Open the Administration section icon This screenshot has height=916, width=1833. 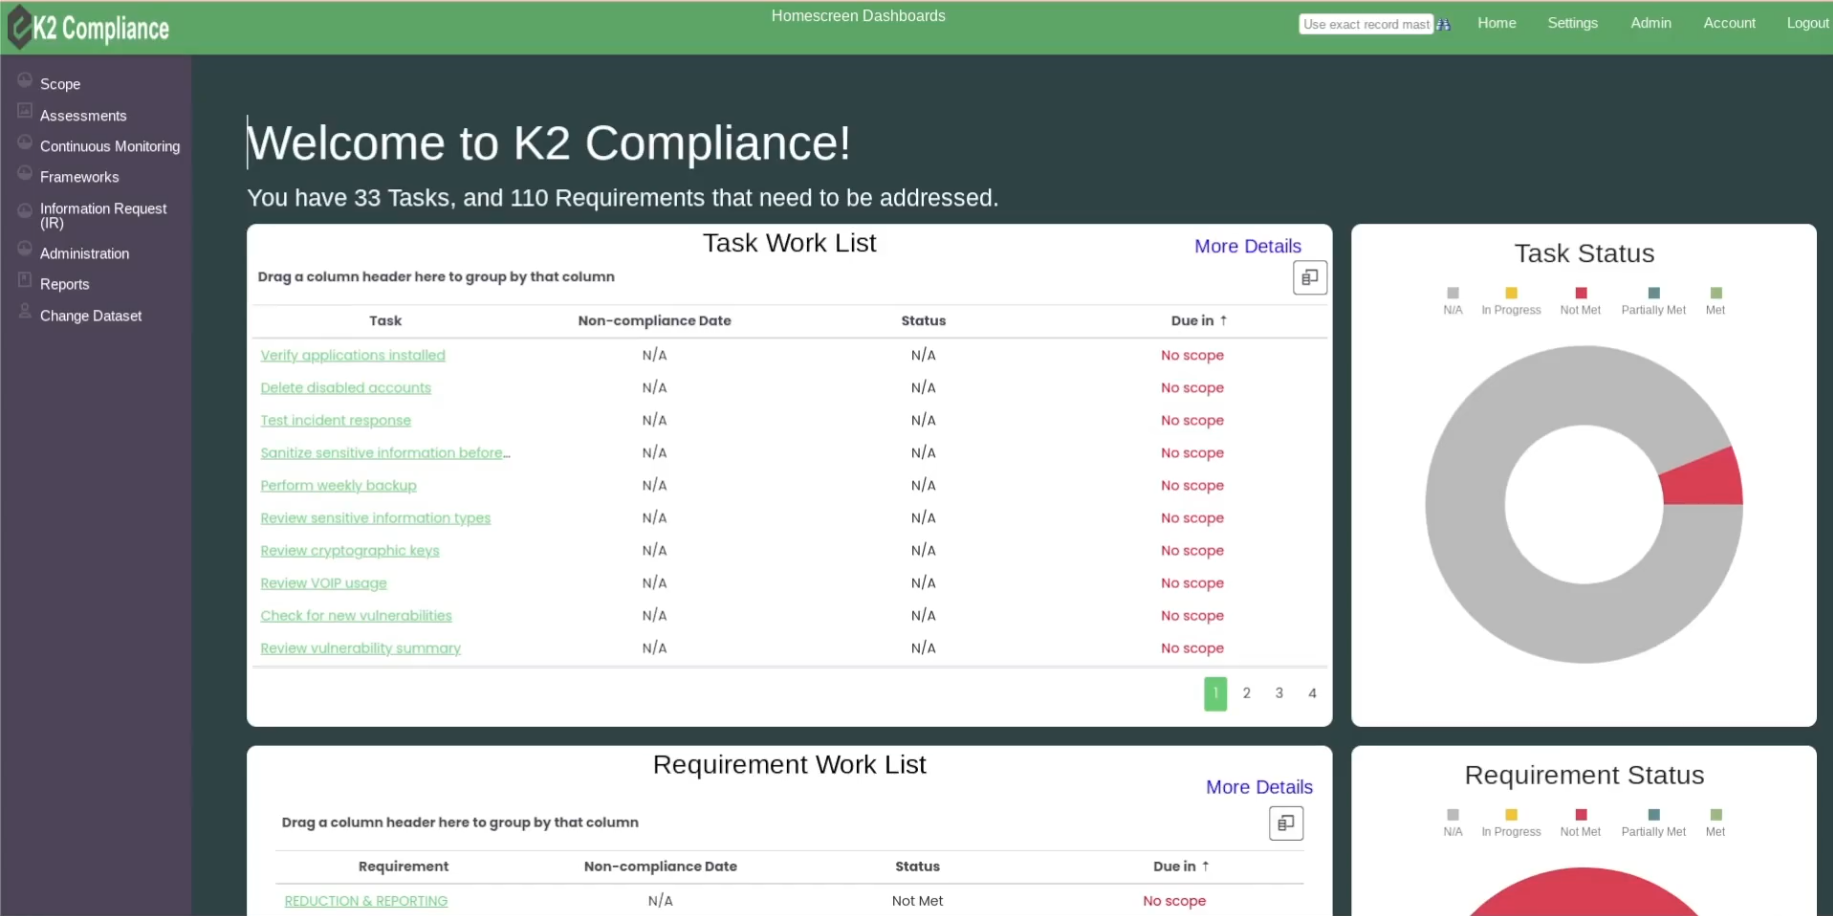[24, 248]
